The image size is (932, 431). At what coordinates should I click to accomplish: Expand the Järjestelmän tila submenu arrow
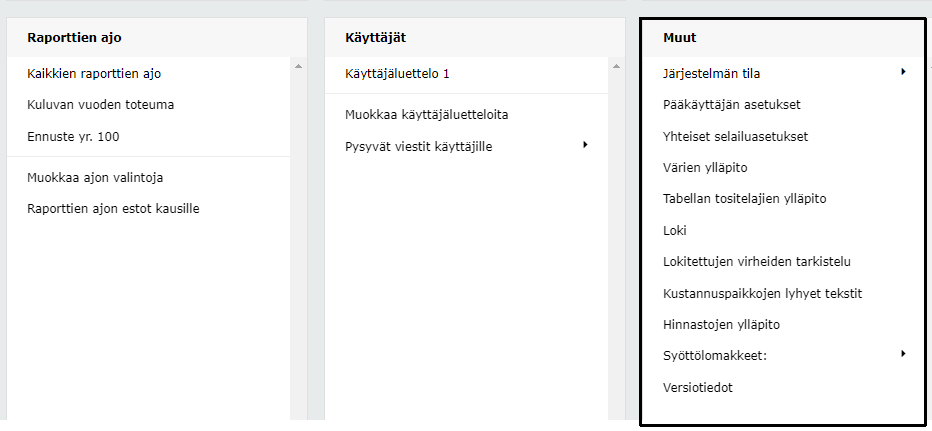902,72
